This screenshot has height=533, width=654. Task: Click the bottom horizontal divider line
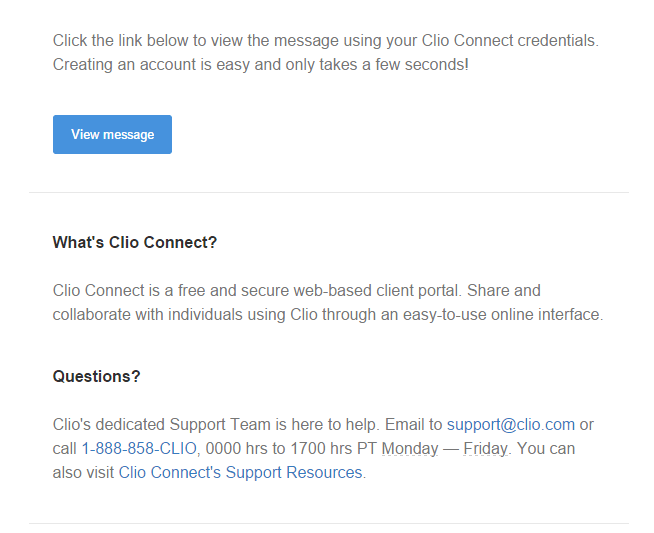(328, 523)
